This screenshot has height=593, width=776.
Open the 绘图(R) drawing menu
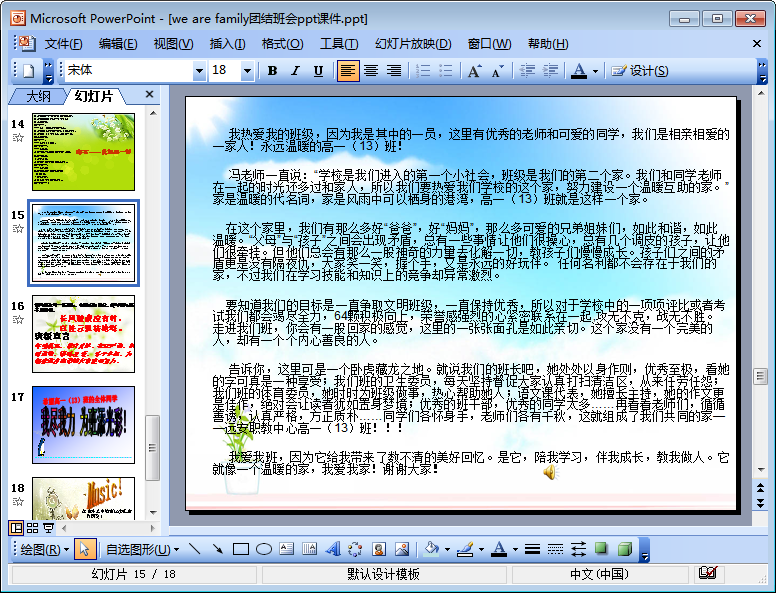[44, 549]
